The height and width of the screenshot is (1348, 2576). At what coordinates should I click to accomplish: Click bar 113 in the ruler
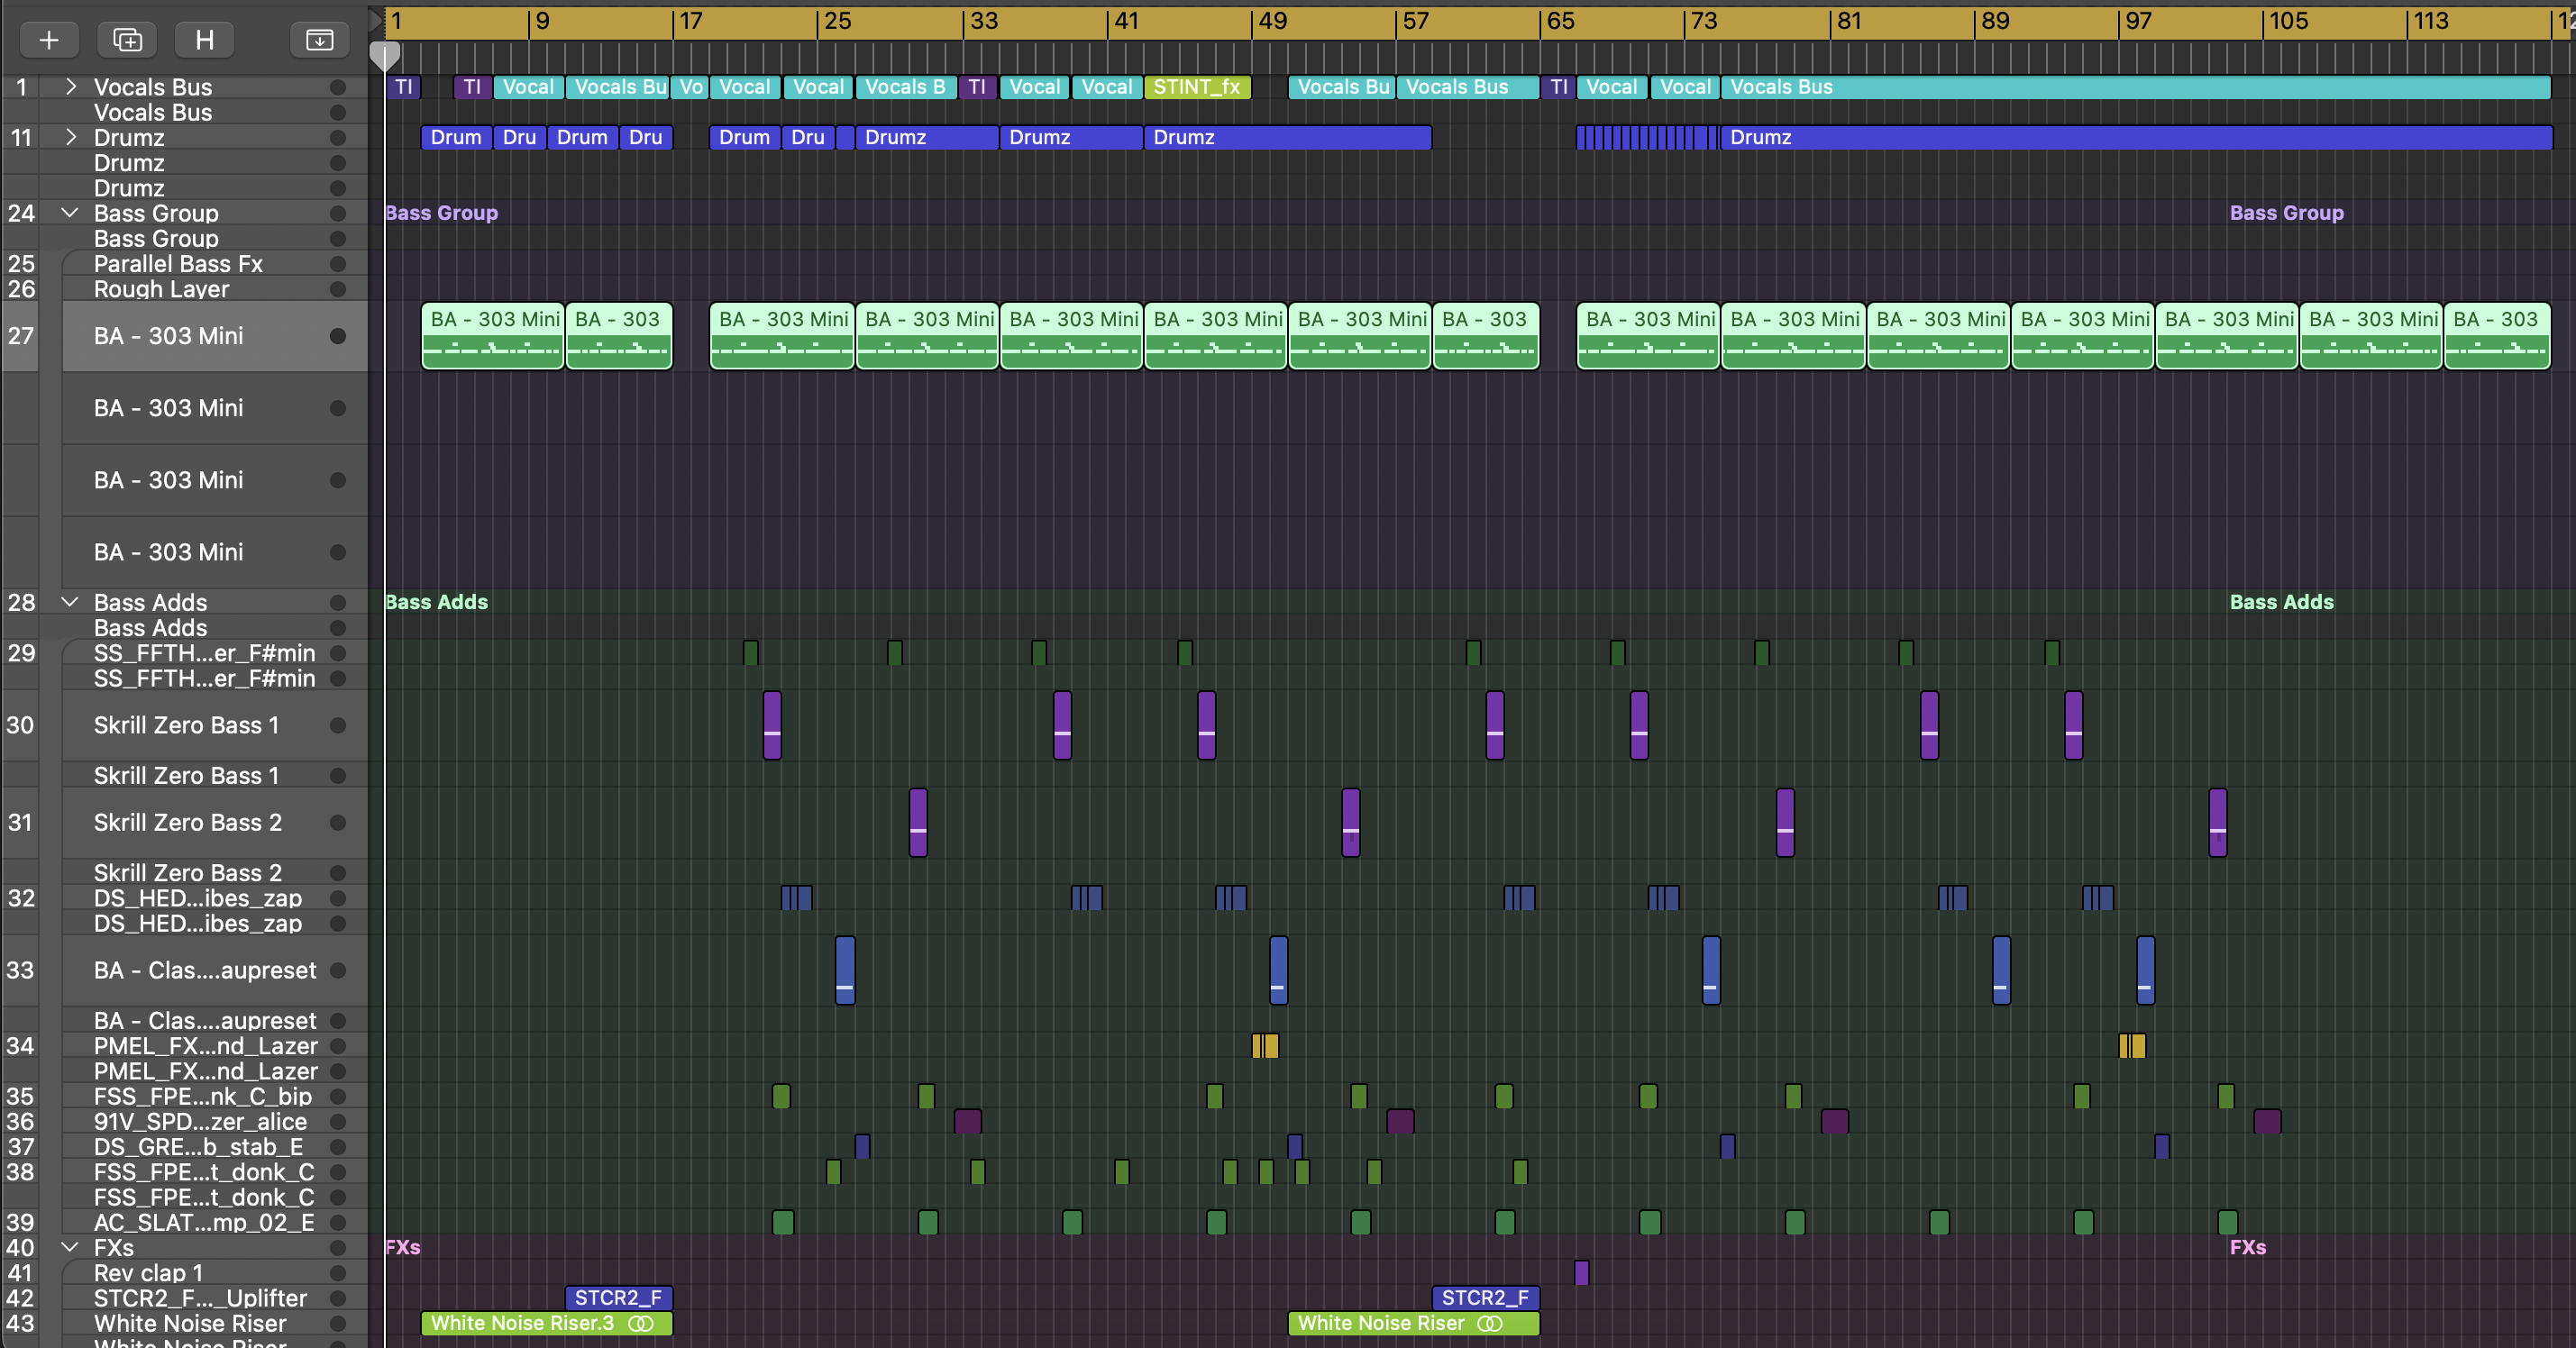[2431, 21]
